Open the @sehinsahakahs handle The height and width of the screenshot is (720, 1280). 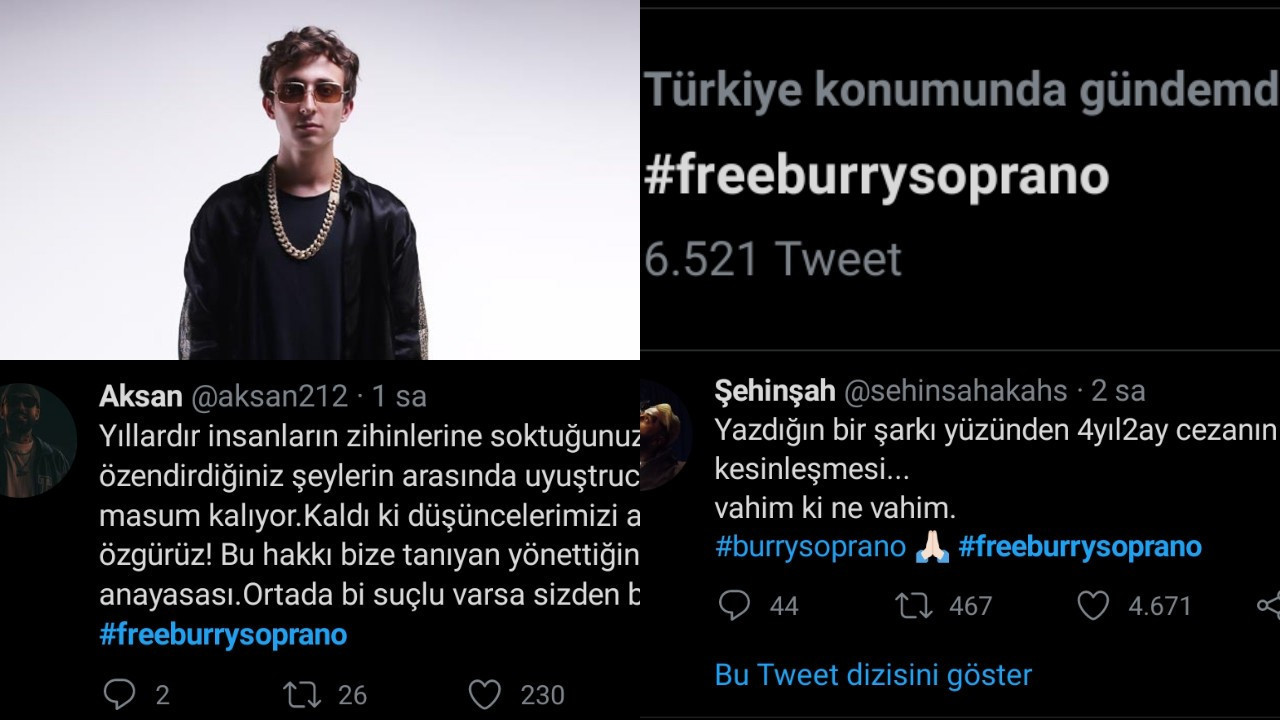(x=956, y=390)
